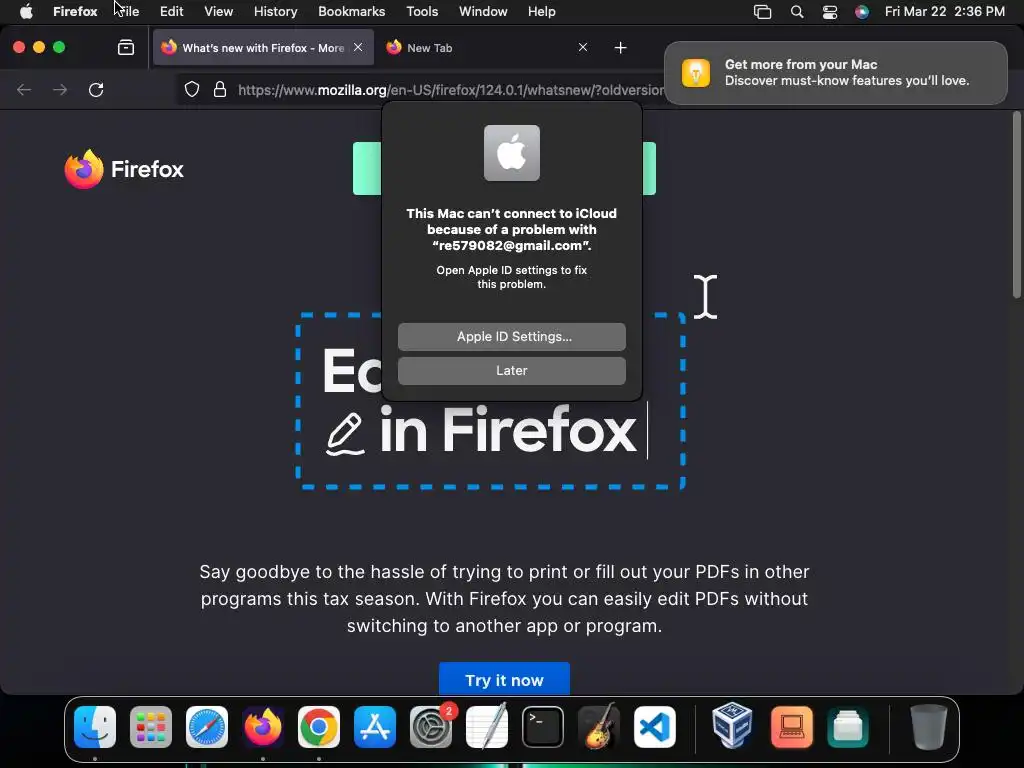Screen dimensions: 1024x768
Task: Open Get more from your Mac notification
Action: coord(835,72)
